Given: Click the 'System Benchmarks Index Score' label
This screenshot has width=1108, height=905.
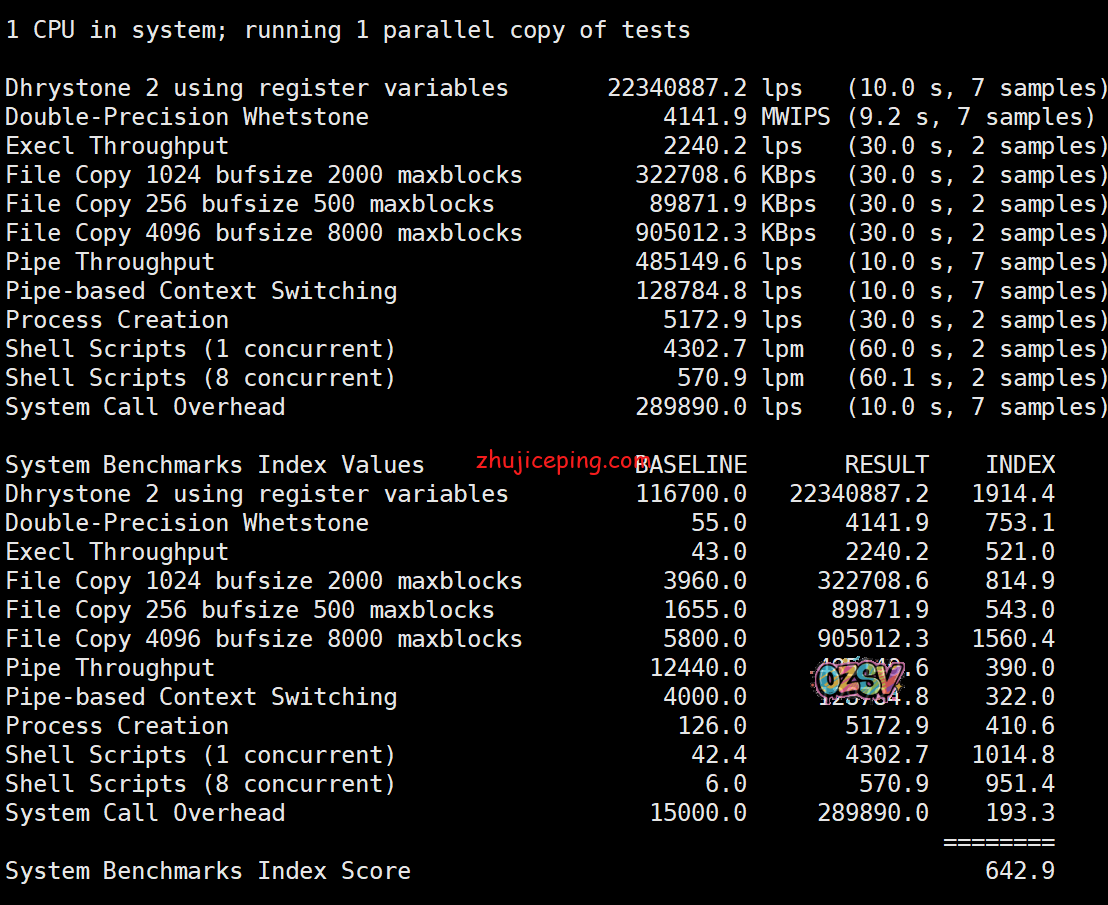Looking at the screenshot, I should coord(208,871).
